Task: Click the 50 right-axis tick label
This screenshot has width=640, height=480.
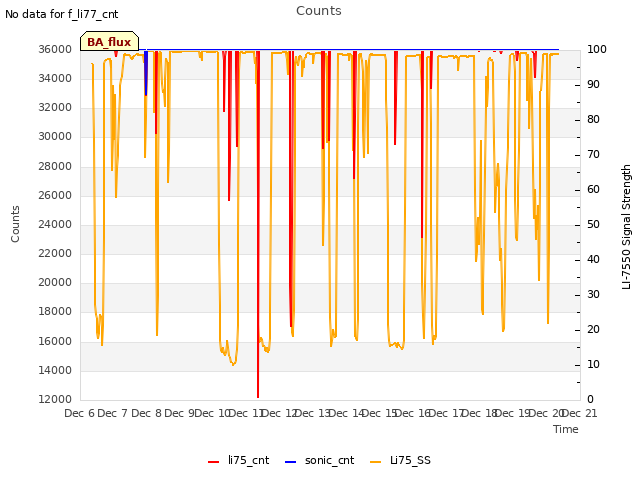Action: pyautogui.click(x=593, y=224)
